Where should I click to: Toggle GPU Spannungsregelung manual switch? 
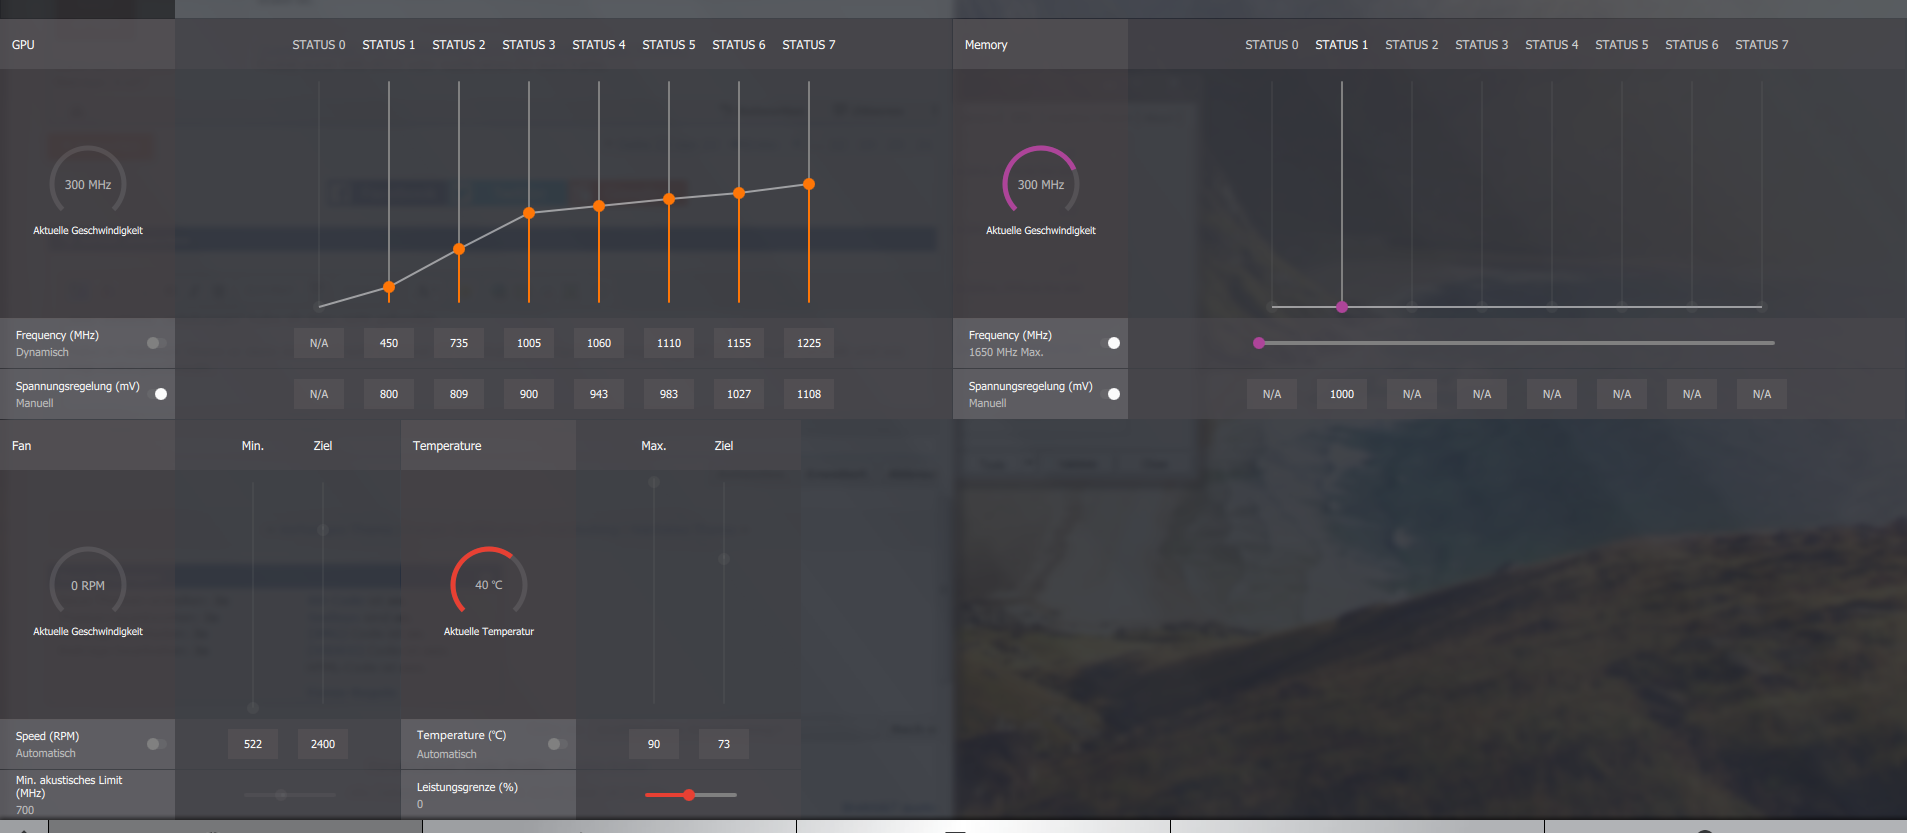(x=157, y=394)
